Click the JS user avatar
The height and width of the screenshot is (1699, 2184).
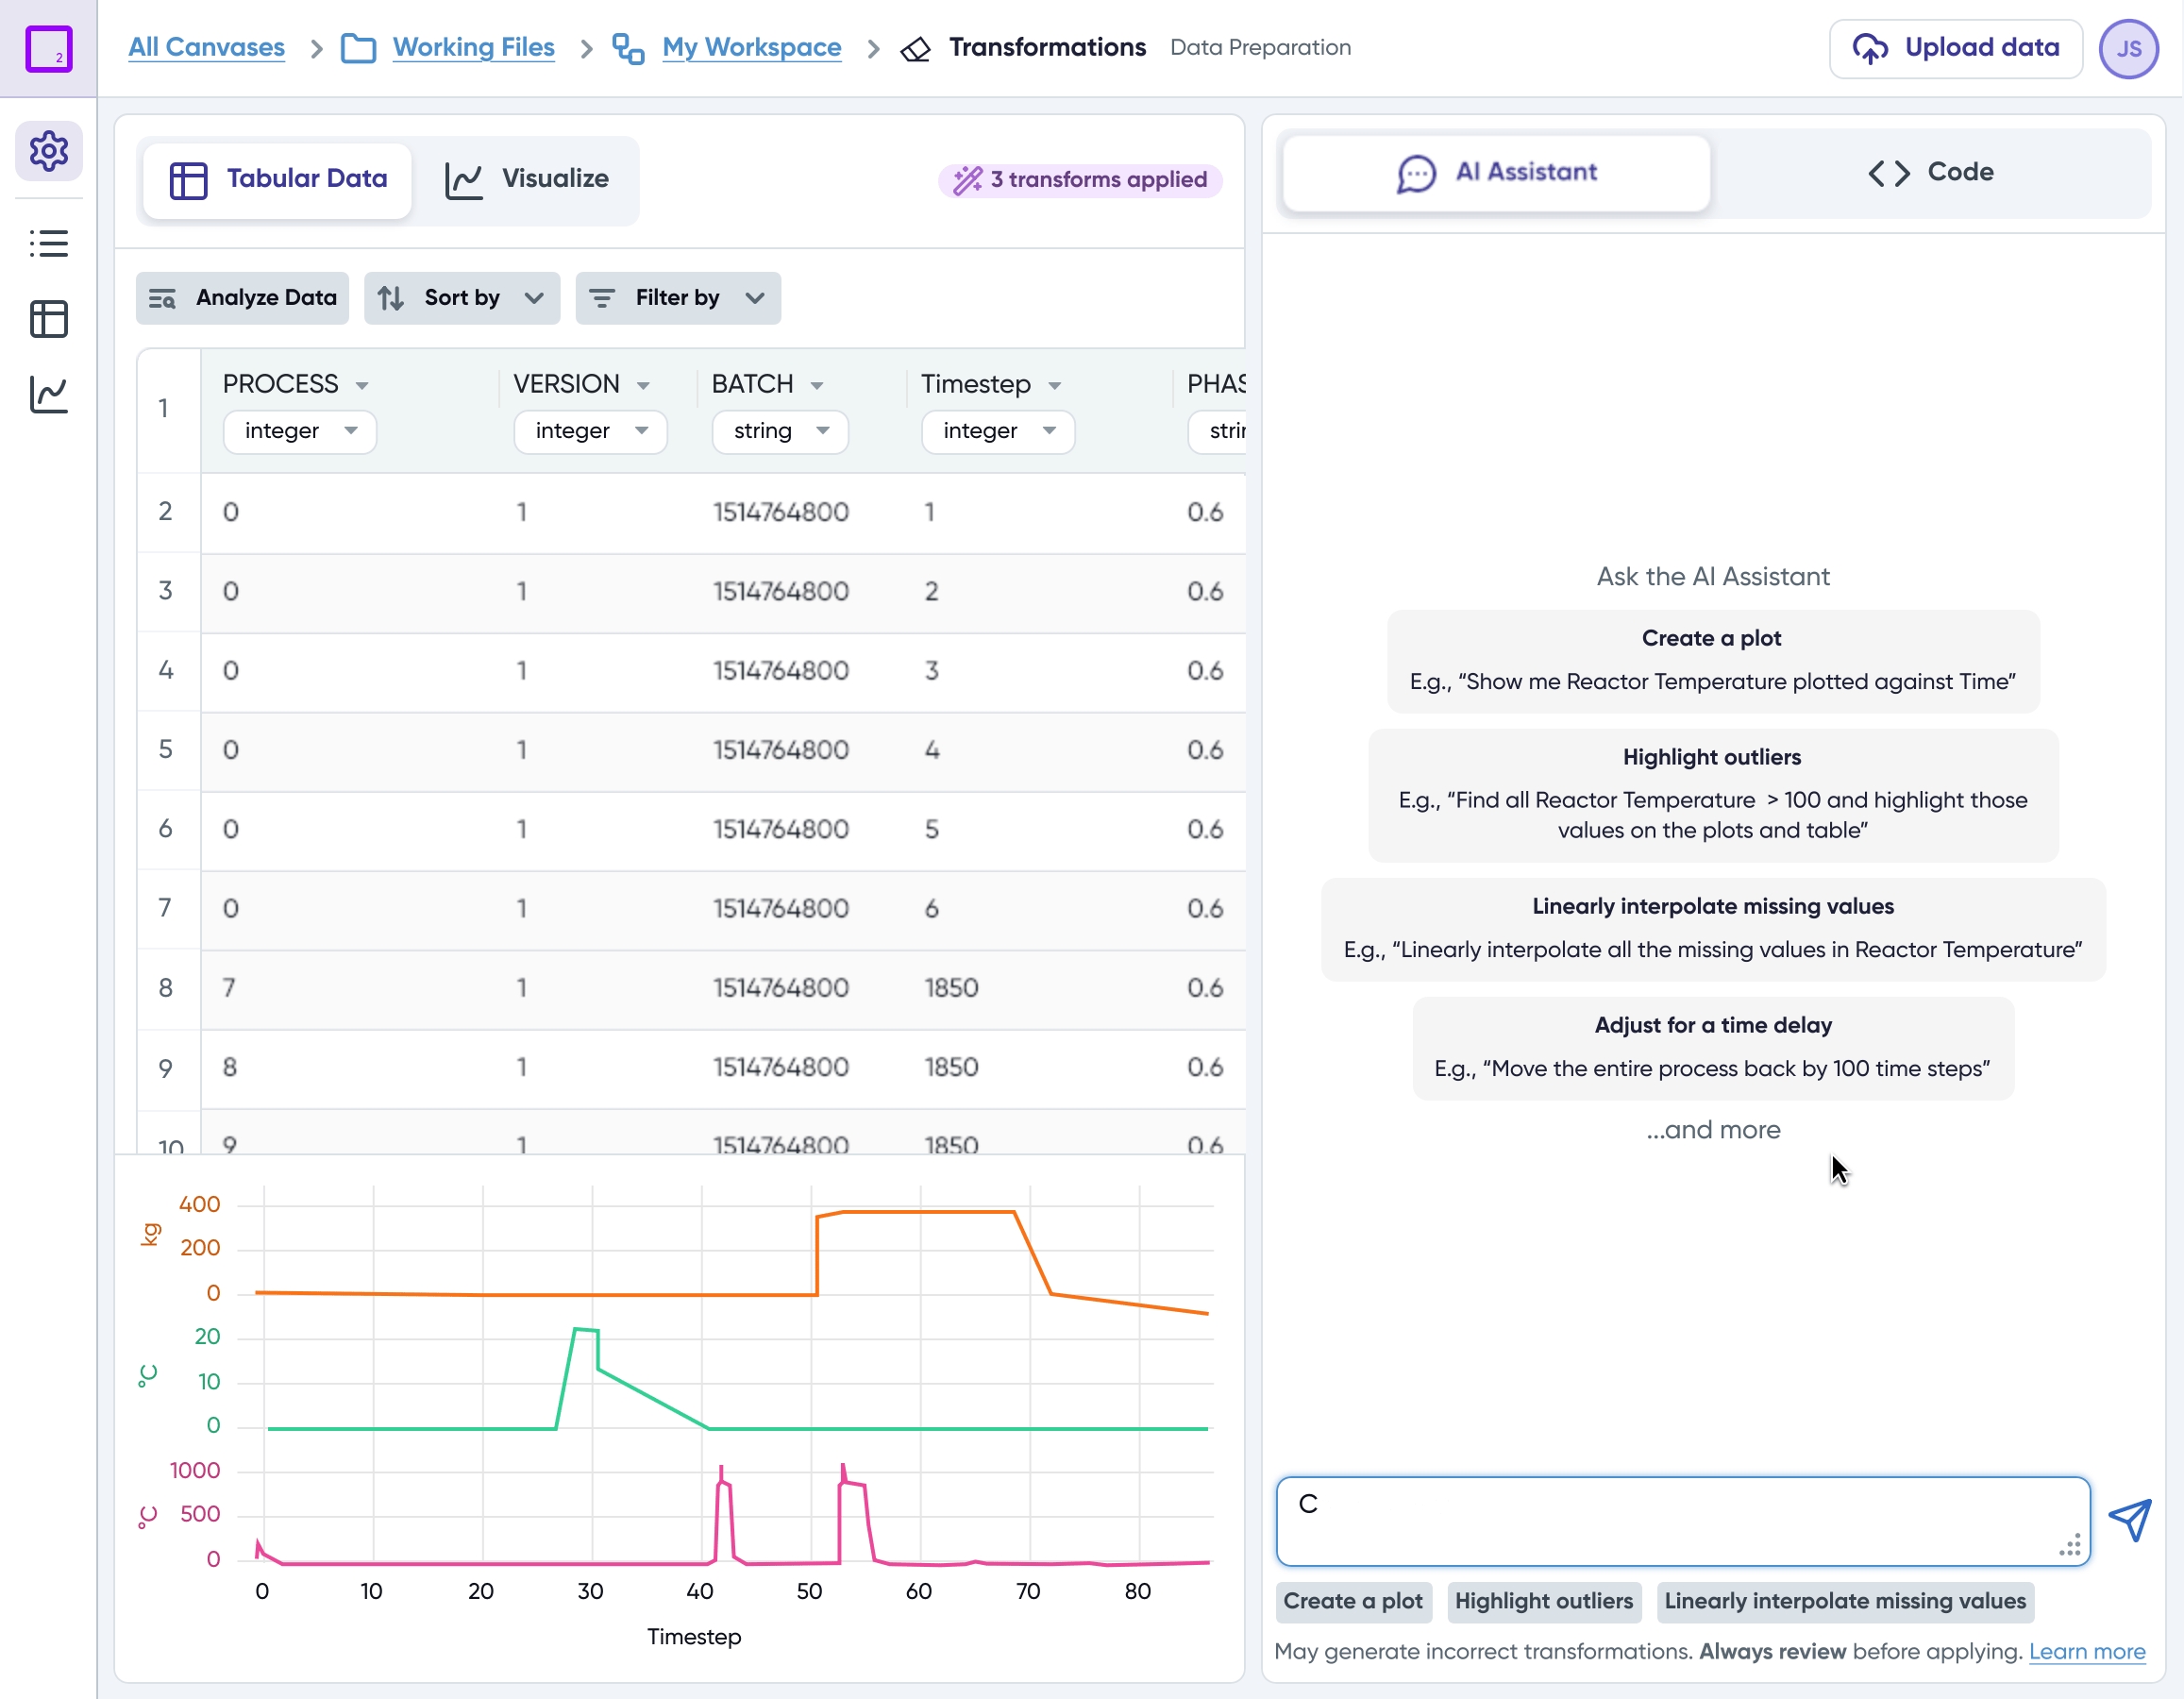point(2129,48)
